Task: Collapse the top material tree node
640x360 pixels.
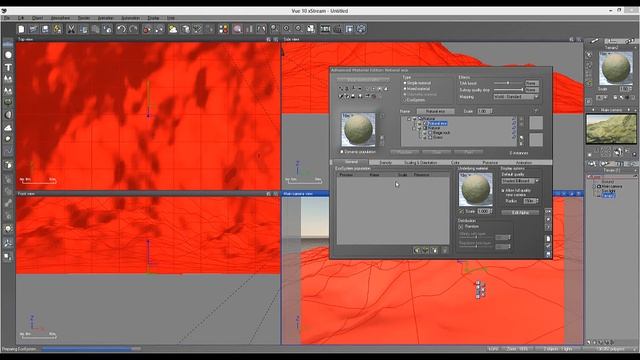Action: [x=409, y=119]
